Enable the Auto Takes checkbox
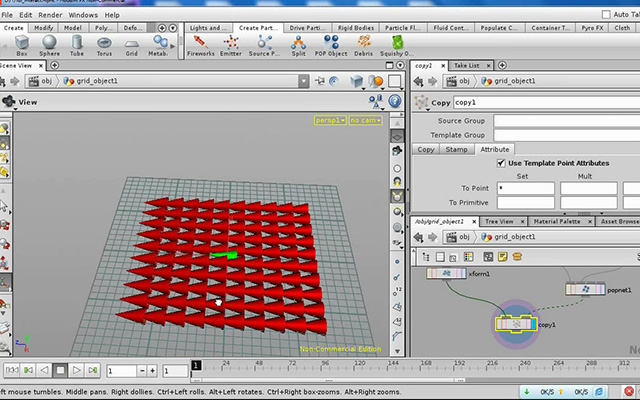Image resolution: width=640 pixels, height=400 pixels. tap(606, 15)
